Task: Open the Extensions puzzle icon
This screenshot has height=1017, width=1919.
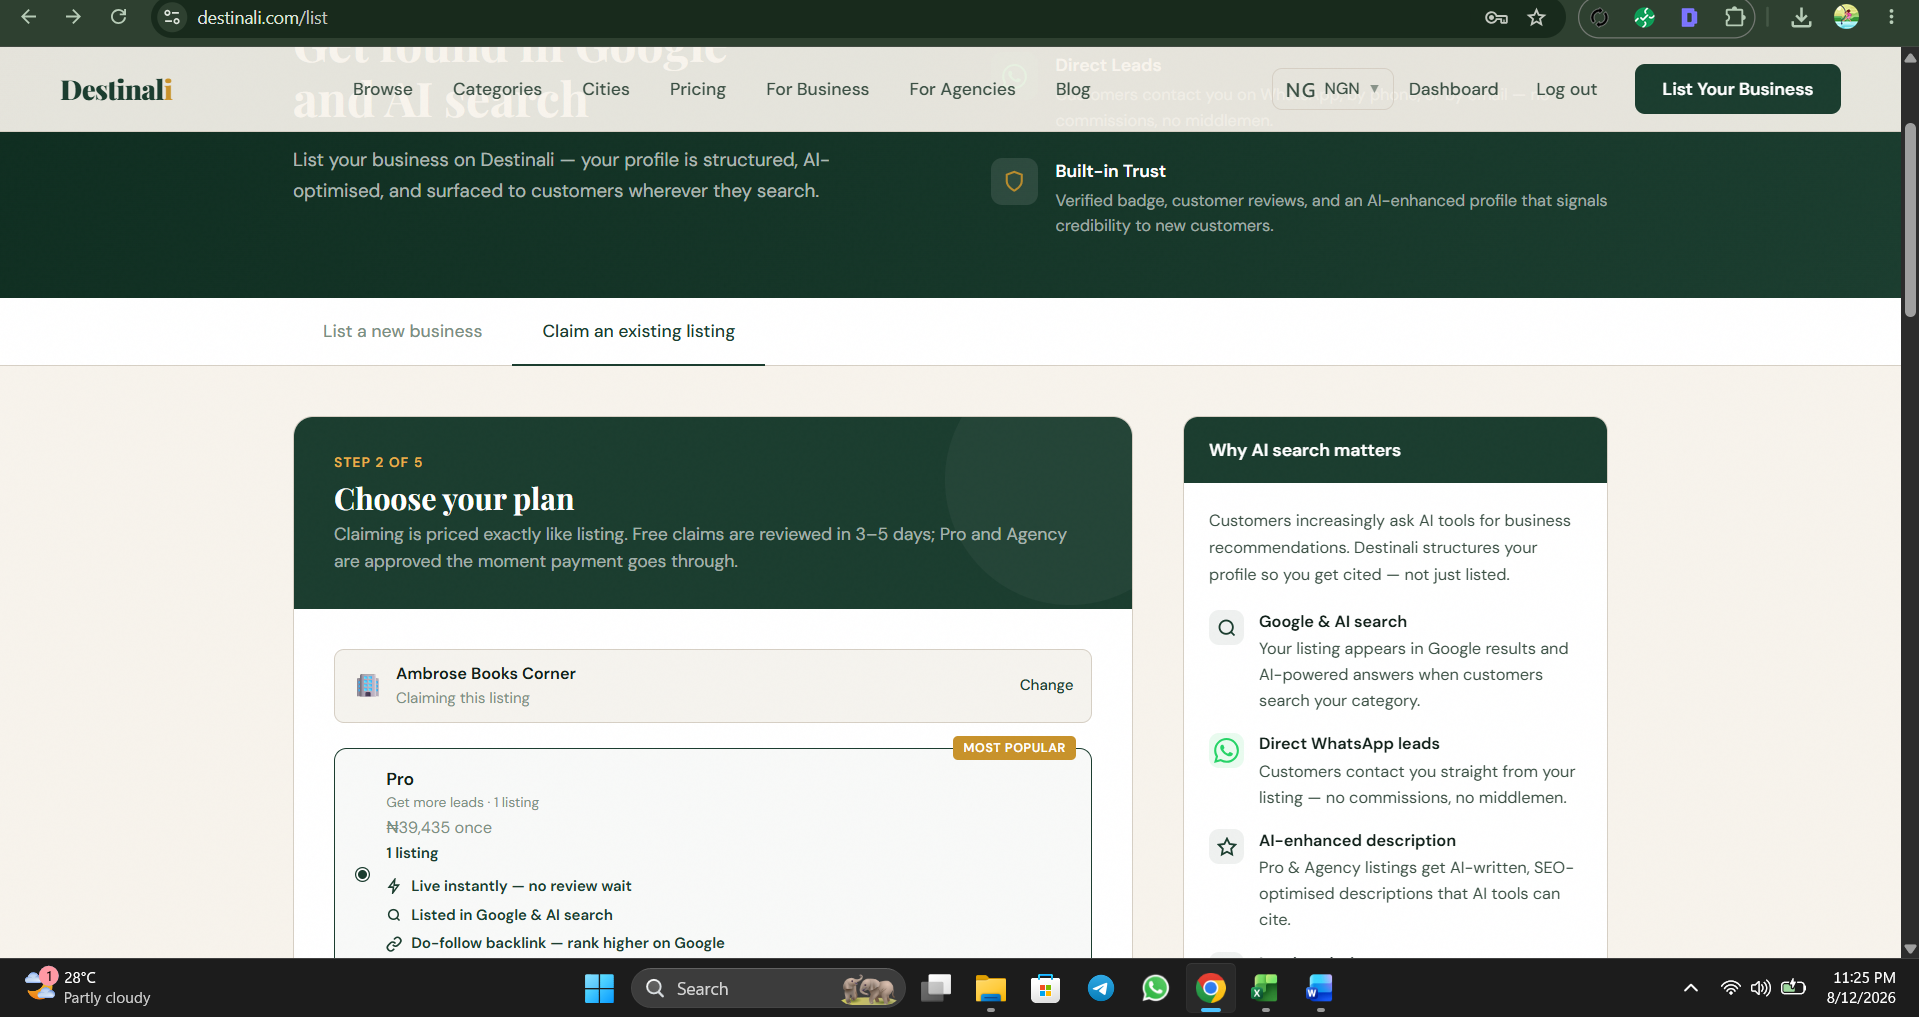Action: (1735, 17)
